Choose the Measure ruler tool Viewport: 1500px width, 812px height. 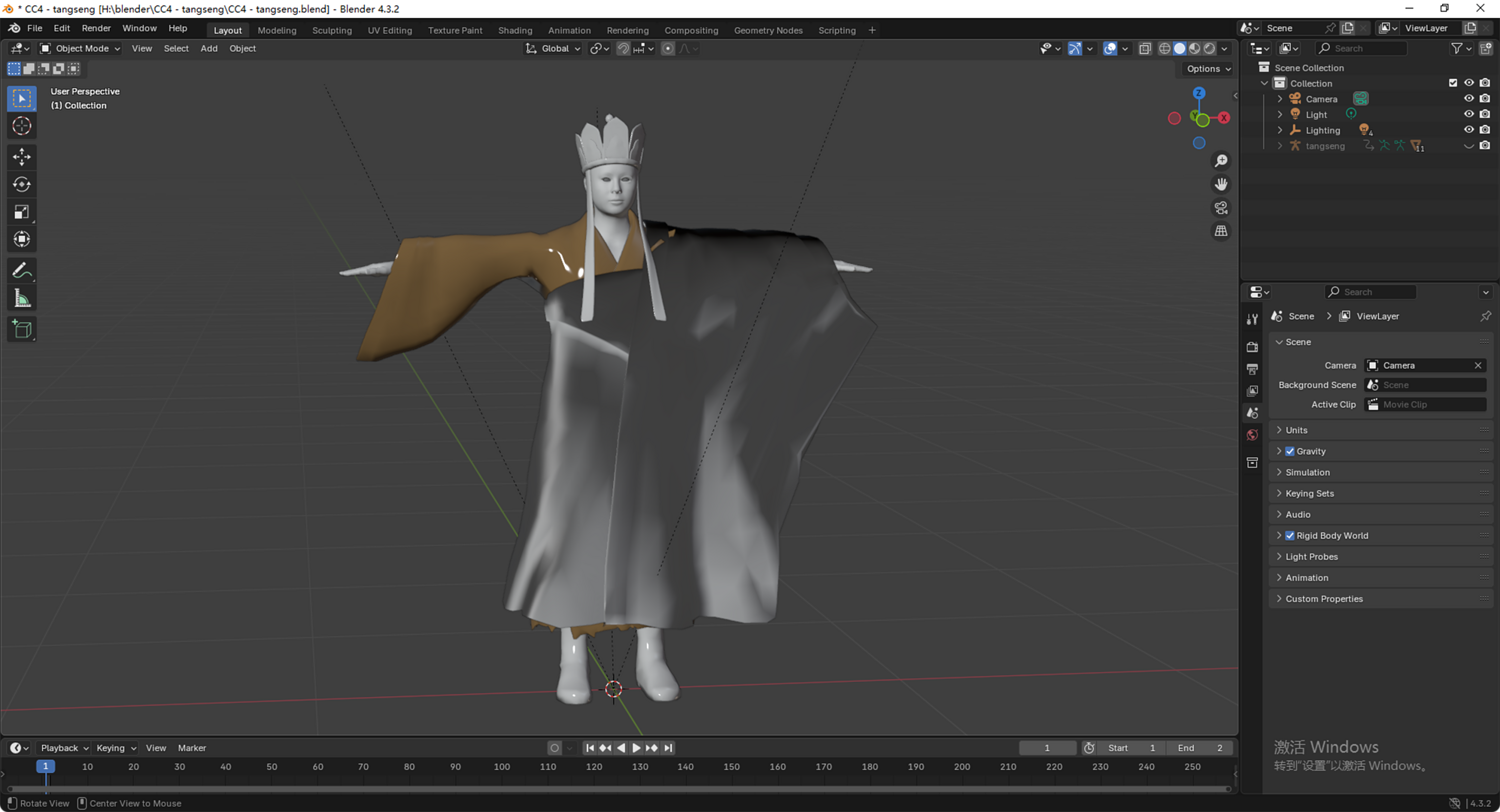pyautogui.click(x=22, y=298)
